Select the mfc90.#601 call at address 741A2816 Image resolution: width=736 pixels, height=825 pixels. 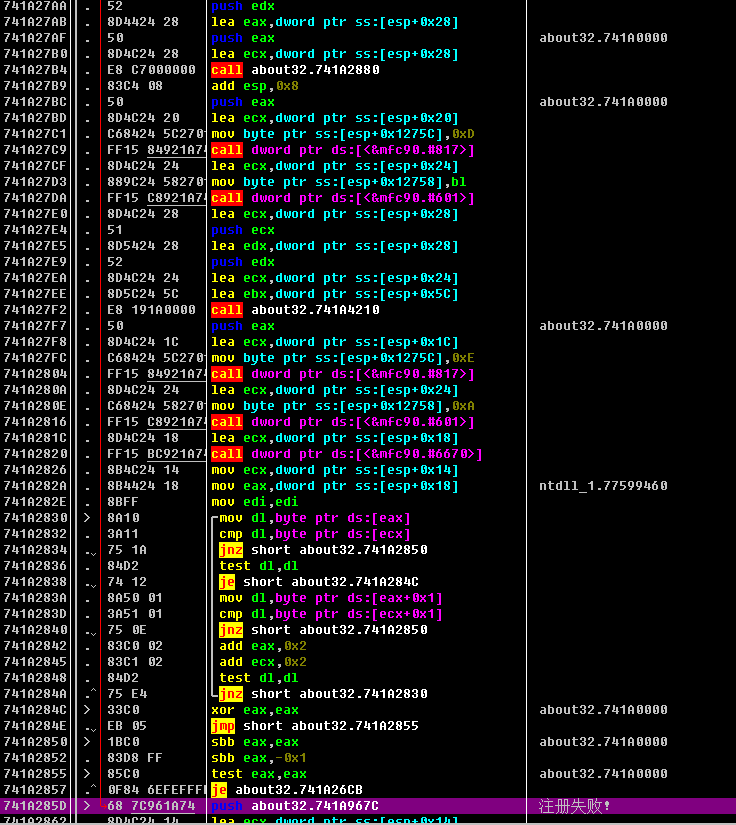(x=342, y=422)
